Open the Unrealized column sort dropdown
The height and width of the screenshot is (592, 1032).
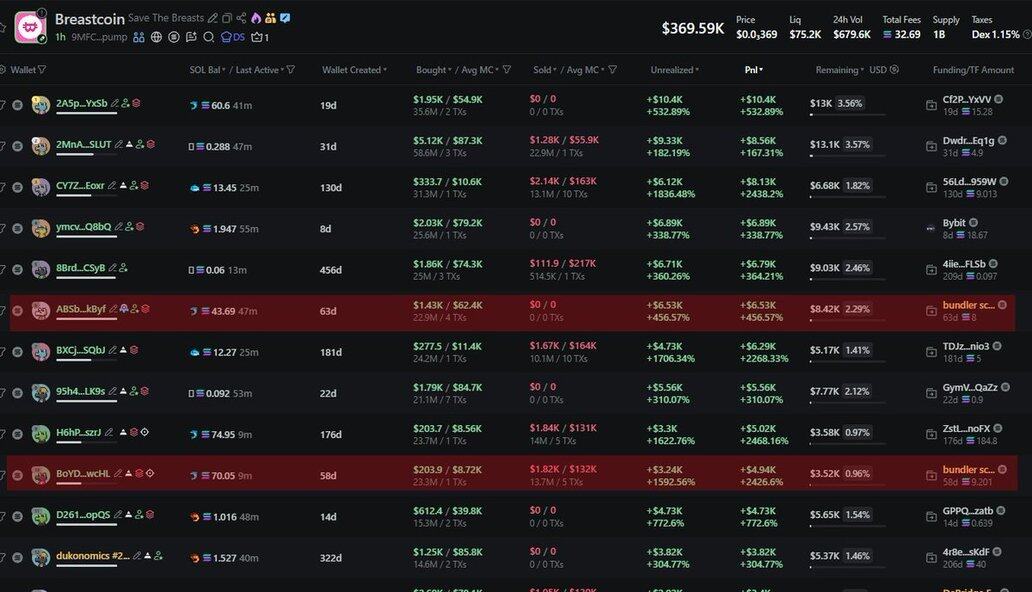click(674, 70)
